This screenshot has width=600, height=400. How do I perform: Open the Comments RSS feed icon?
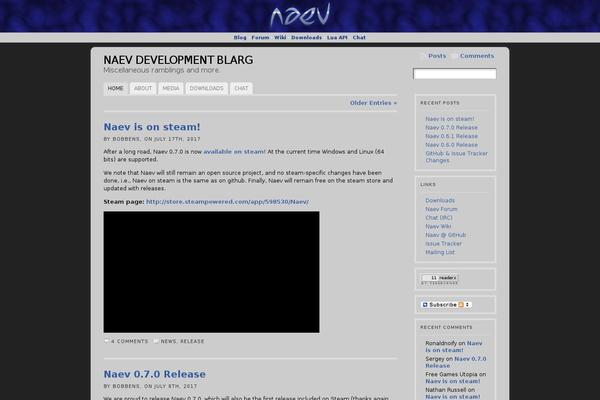454,56
